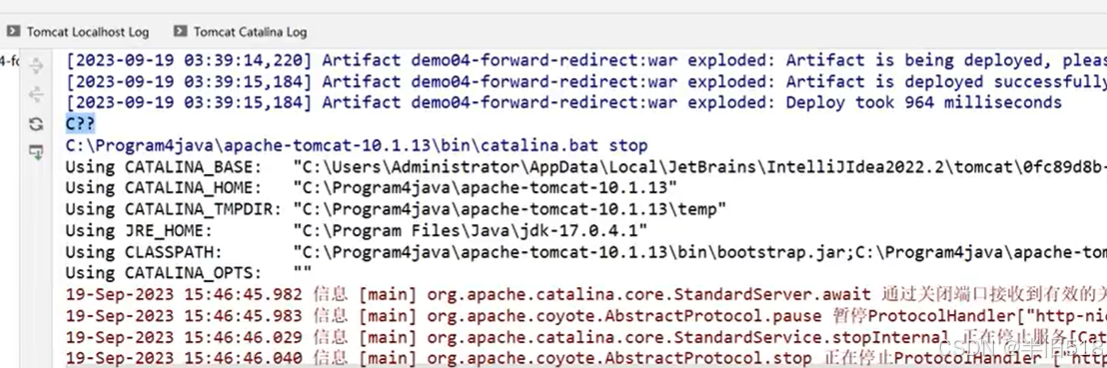Image resolution: width=1107 pixels, height=368 pixels.
Task: Open the Tomcat Catalina Log tab
Action: click(x=241, y=32)
